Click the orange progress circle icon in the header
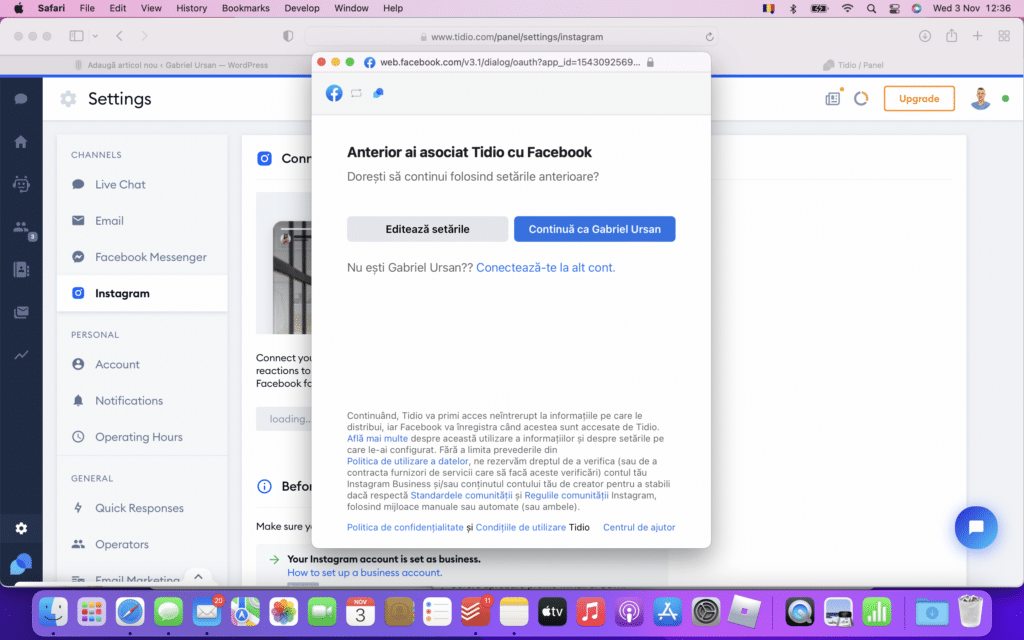The image size is (1024, 640). pos(861,99)
